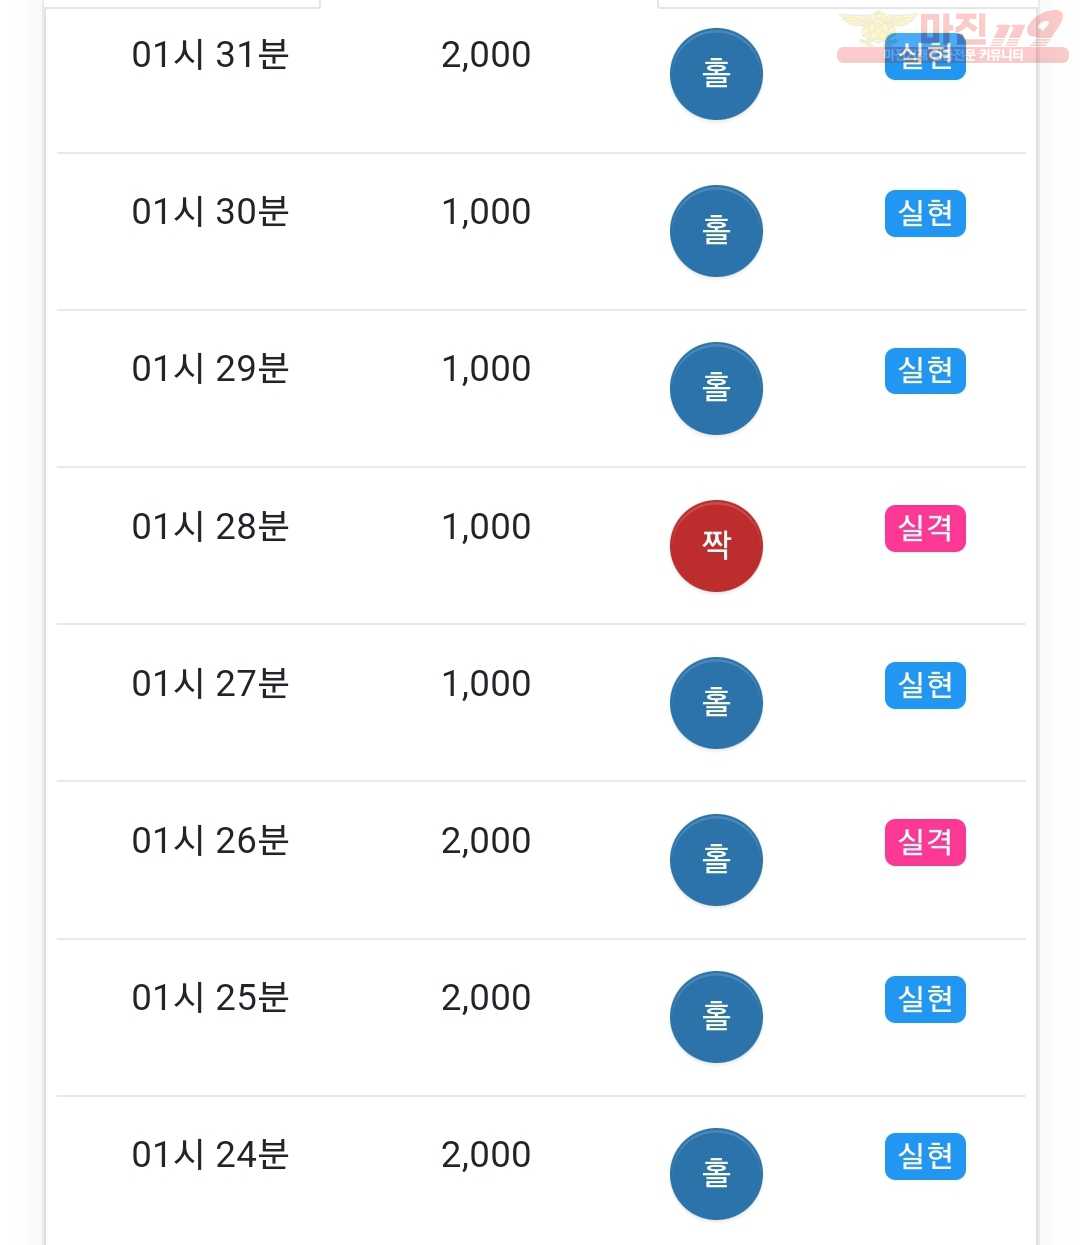
Task: Click the 01시 28분 time label
Action: (210, 526)
